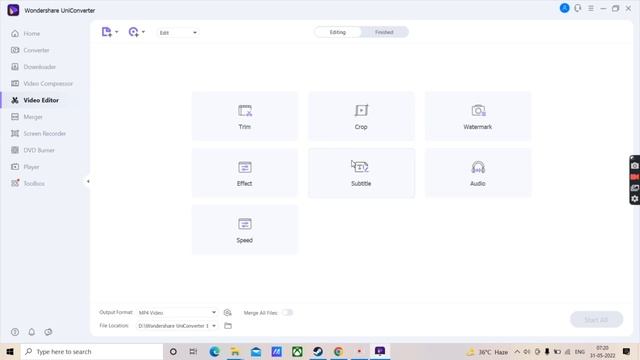This screenshot has height=360, width=640.
Task: Open output format settings icon
Action: click(x=228, y=313)
